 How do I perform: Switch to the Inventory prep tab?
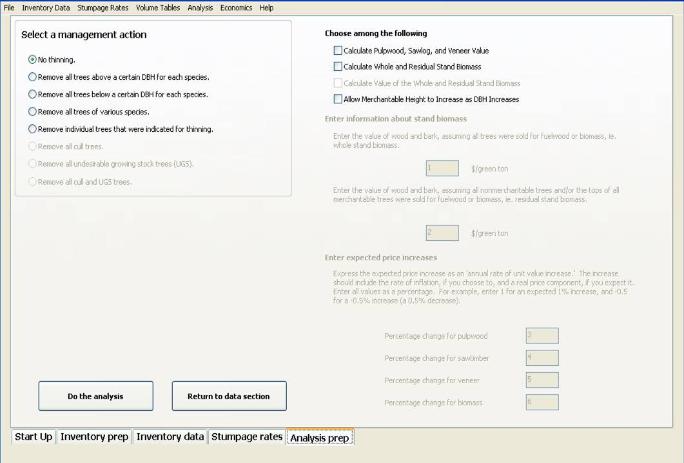point(94,437)
